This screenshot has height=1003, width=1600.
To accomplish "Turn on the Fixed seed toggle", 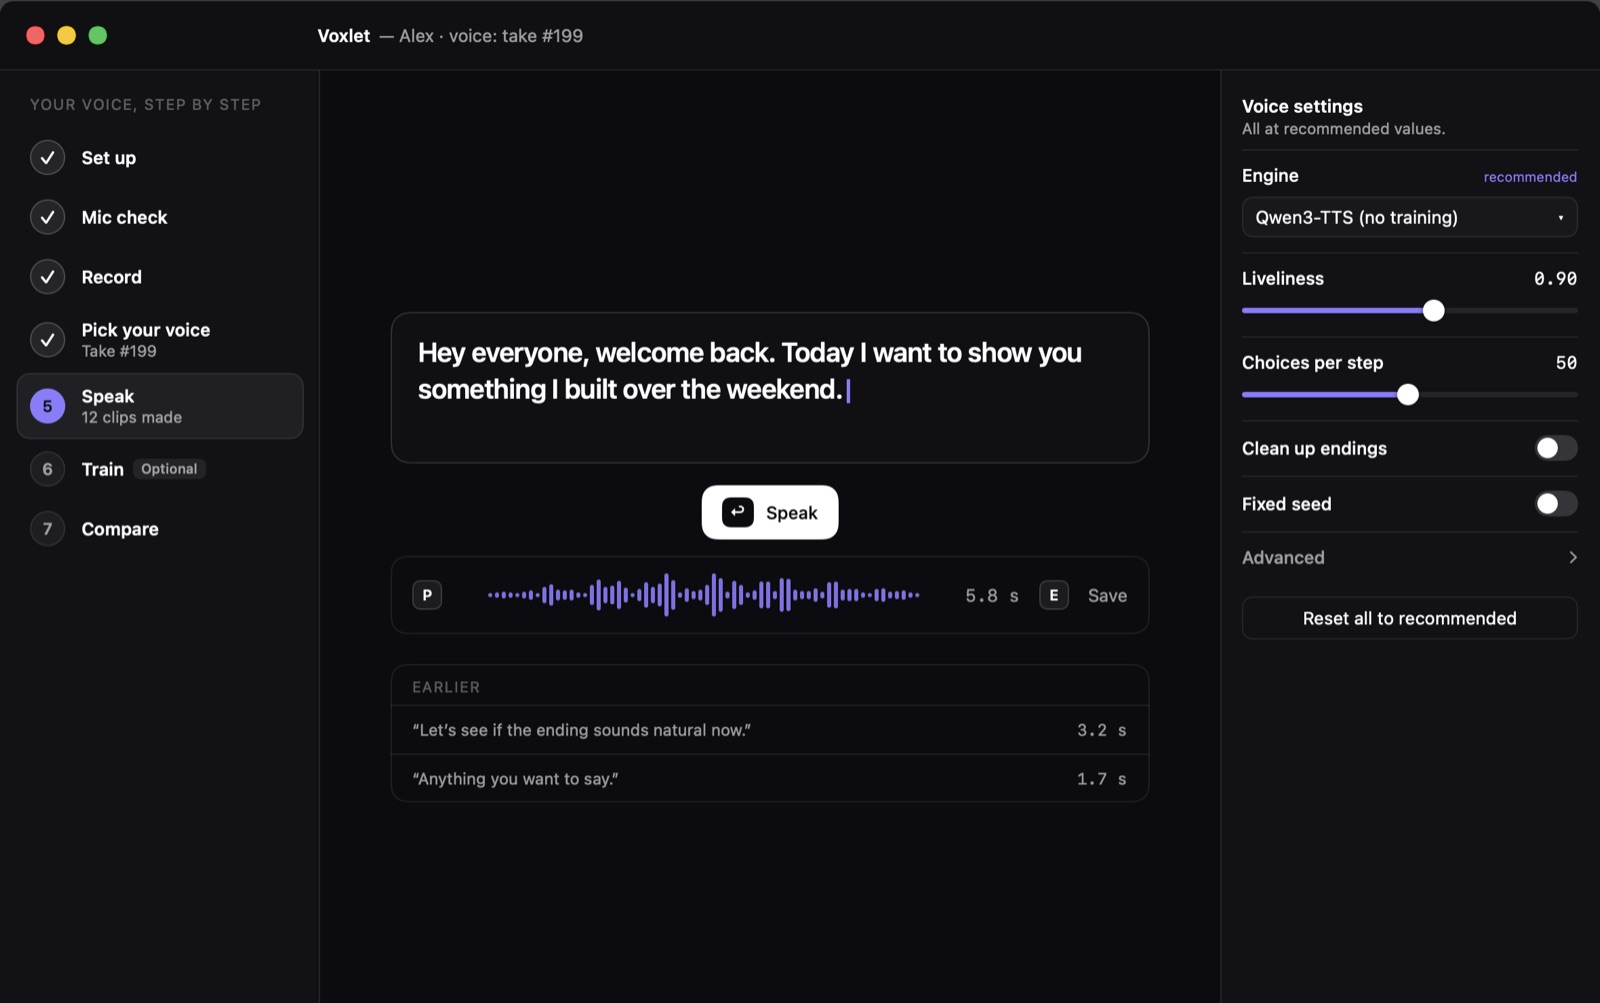I will point(1556,504).
